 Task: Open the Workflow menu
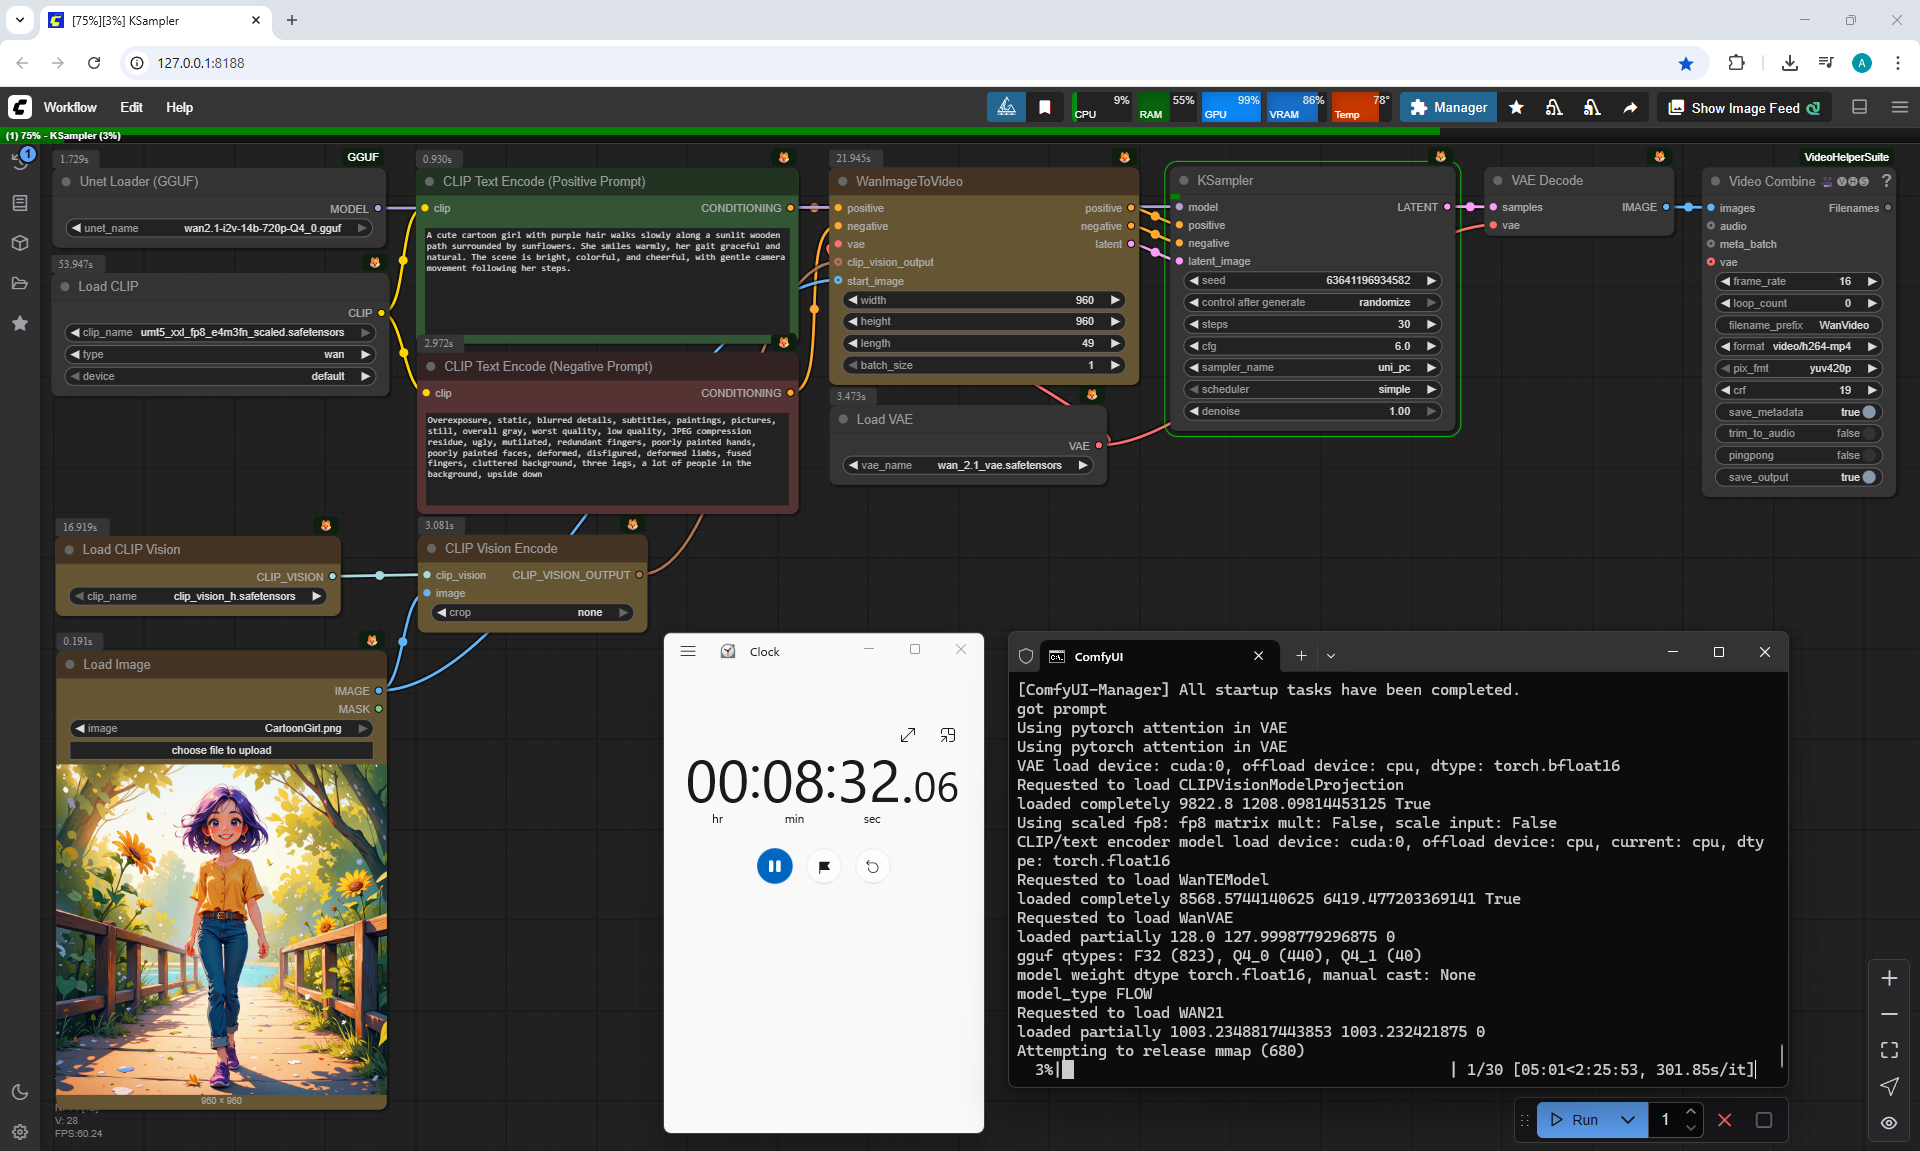pyautogui.click(x=70, y=108)
